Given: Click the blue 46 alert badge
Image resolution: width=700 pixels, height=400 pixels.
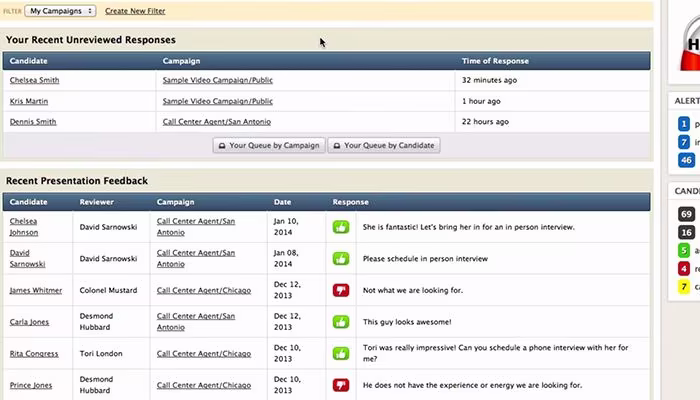Looking at the screenshot, I should pos(686,160).
